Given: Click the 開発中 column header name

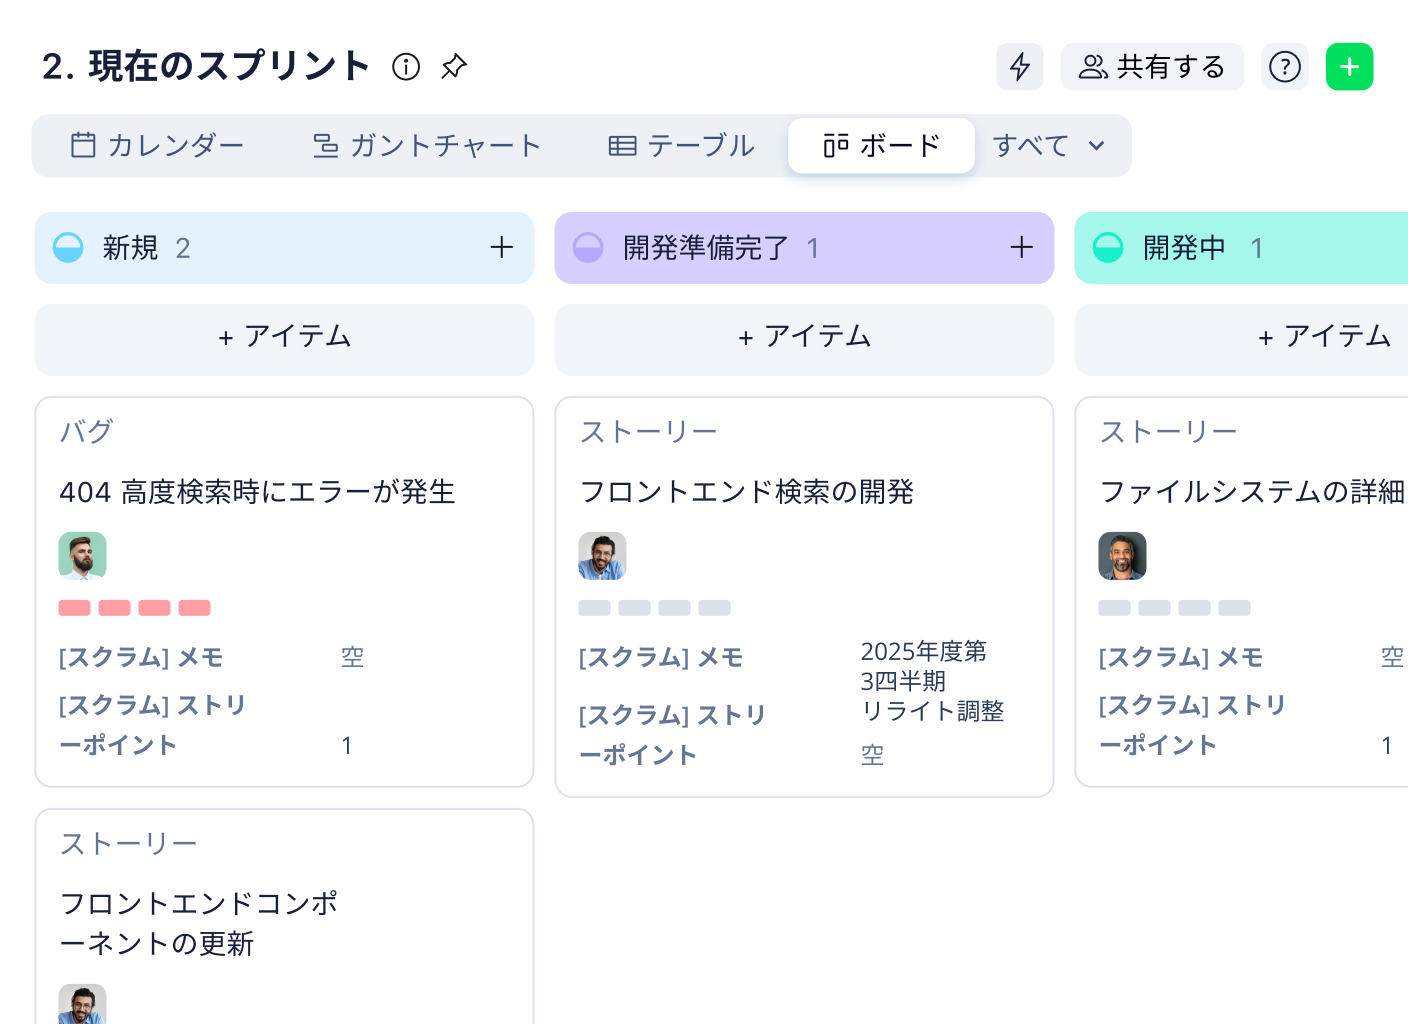Looking at the screenshot, I should [1185, 248].
